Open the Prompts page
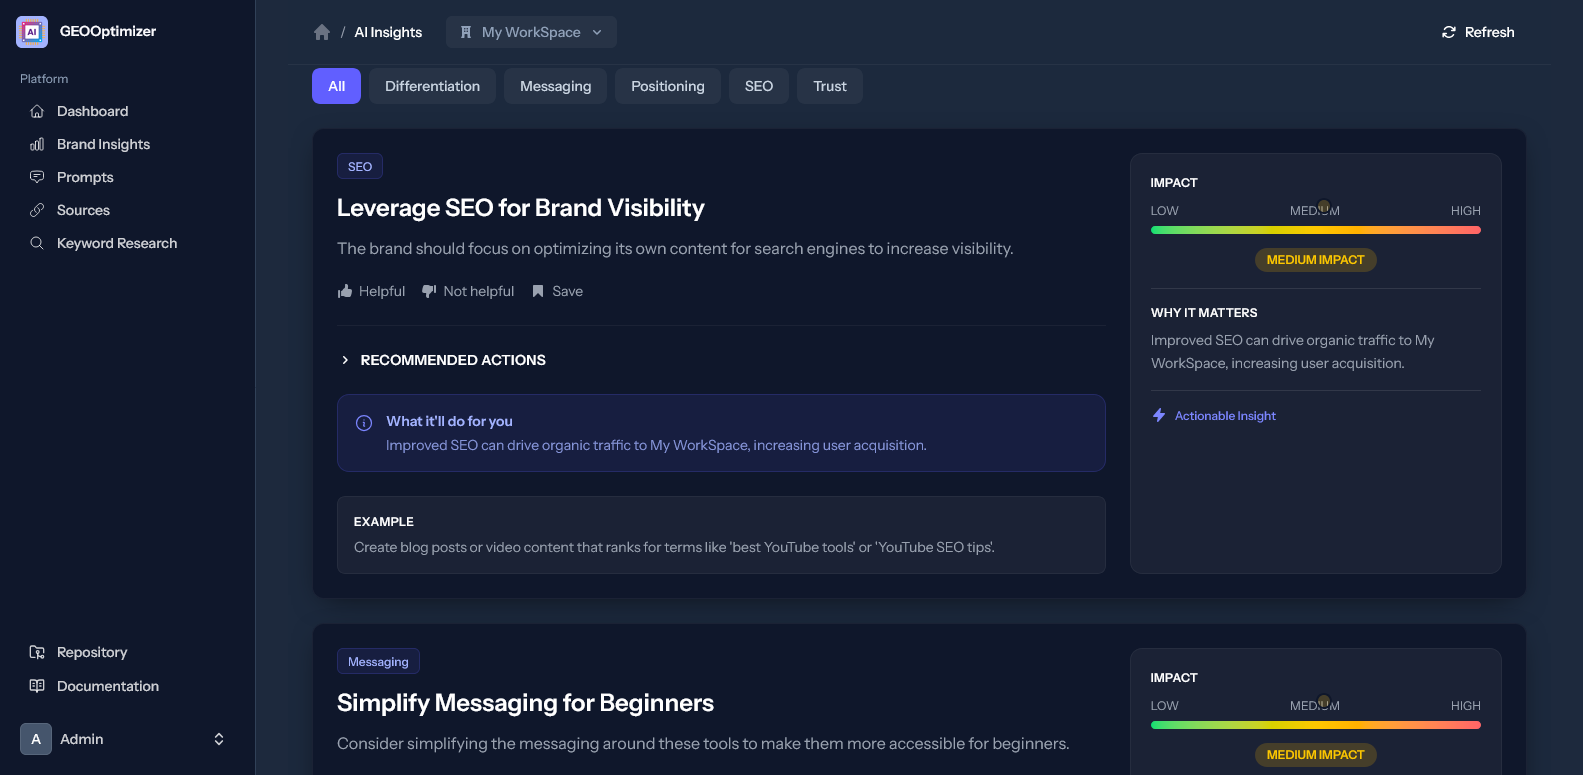 tap(127, 177)
